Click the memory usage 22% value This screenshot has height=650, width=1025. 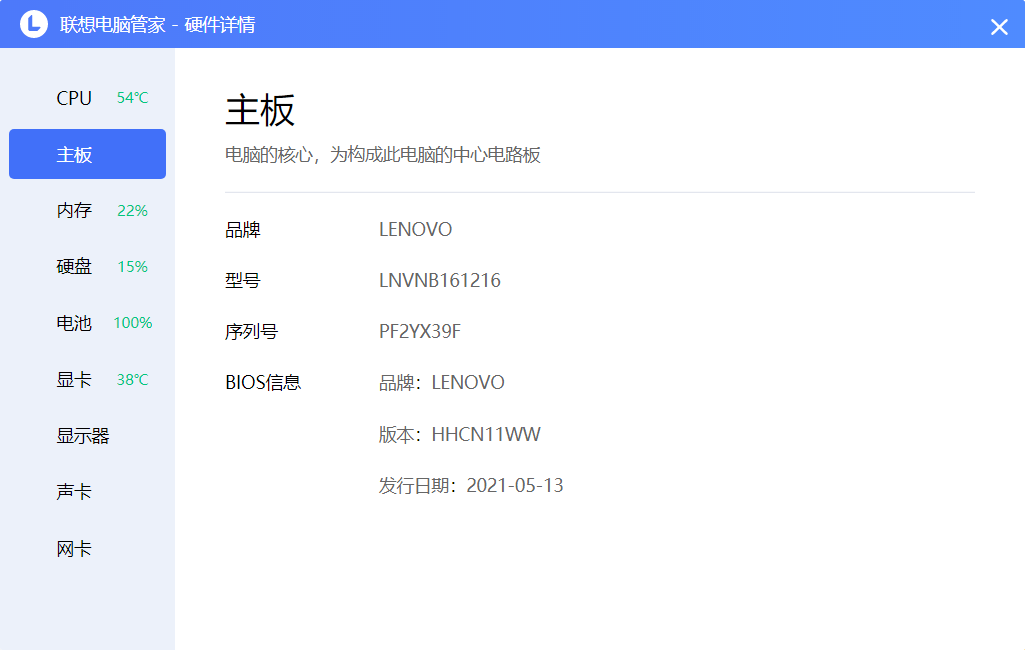click(133, 211)
